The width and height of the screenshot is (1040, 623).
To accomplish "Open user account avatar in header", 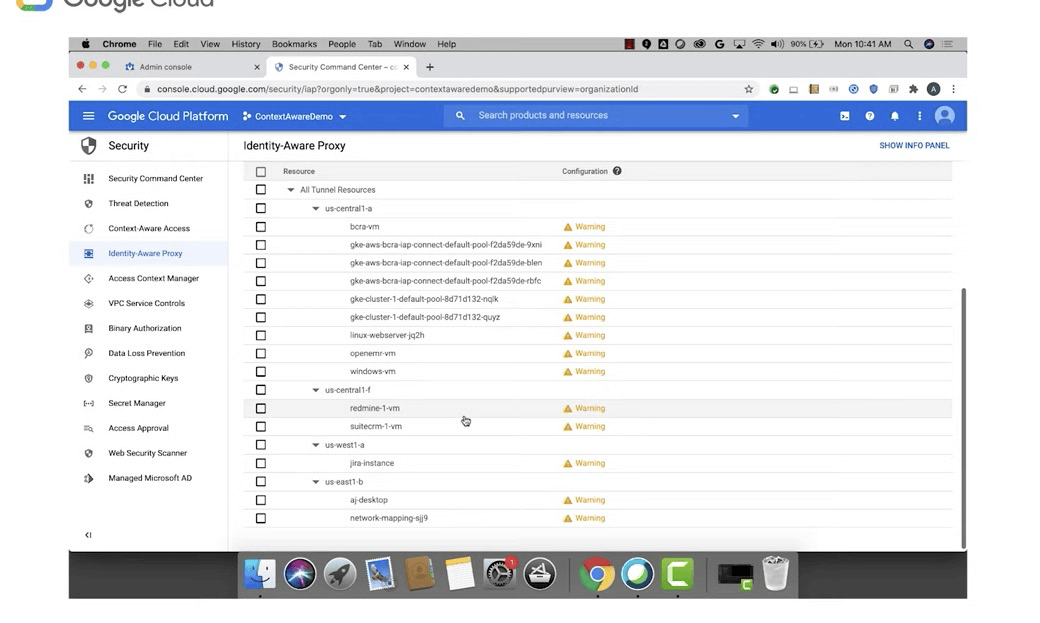I will click(944, 116).
